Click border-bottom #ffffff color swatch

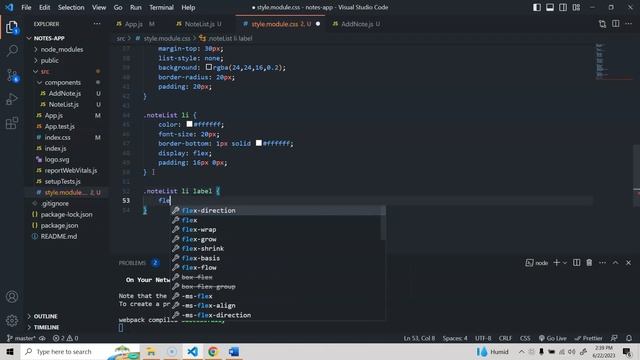point(259,143)
